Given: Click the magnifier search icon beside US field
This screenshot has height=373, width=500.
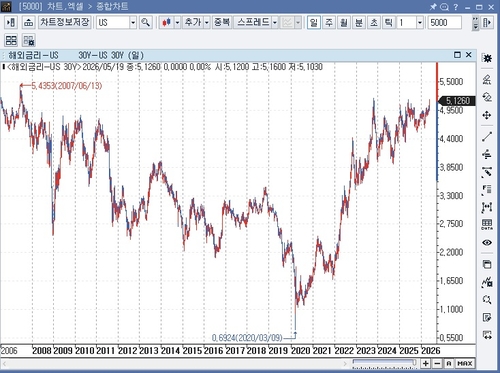Looking at the screenshot, I should coord(145,23).
